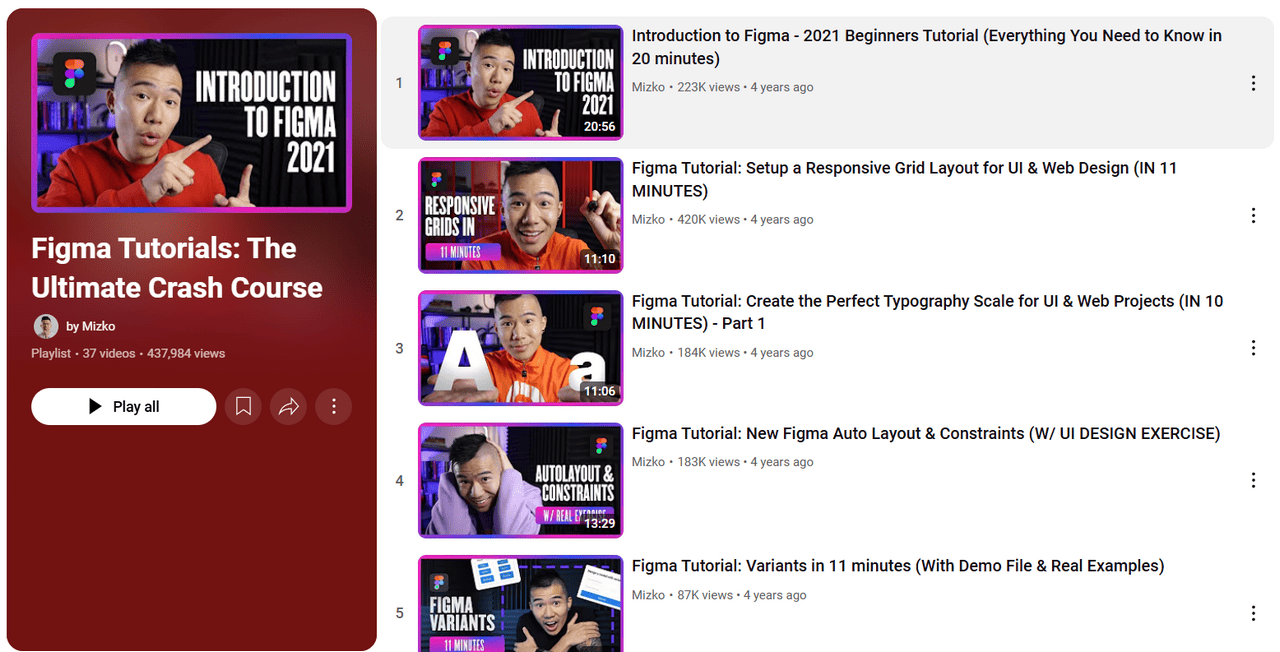The height and width of the screenshot is (652, 1280).
Task: Open the "Responsive Grids in 11 Minutes" thumbnail
Action: (x=520, y=215)
